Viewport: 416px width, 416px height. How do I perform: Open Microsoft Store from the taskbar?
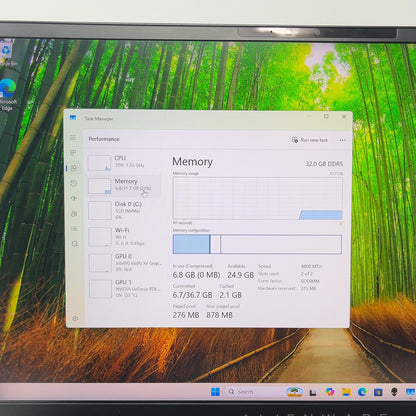point(378,392)
